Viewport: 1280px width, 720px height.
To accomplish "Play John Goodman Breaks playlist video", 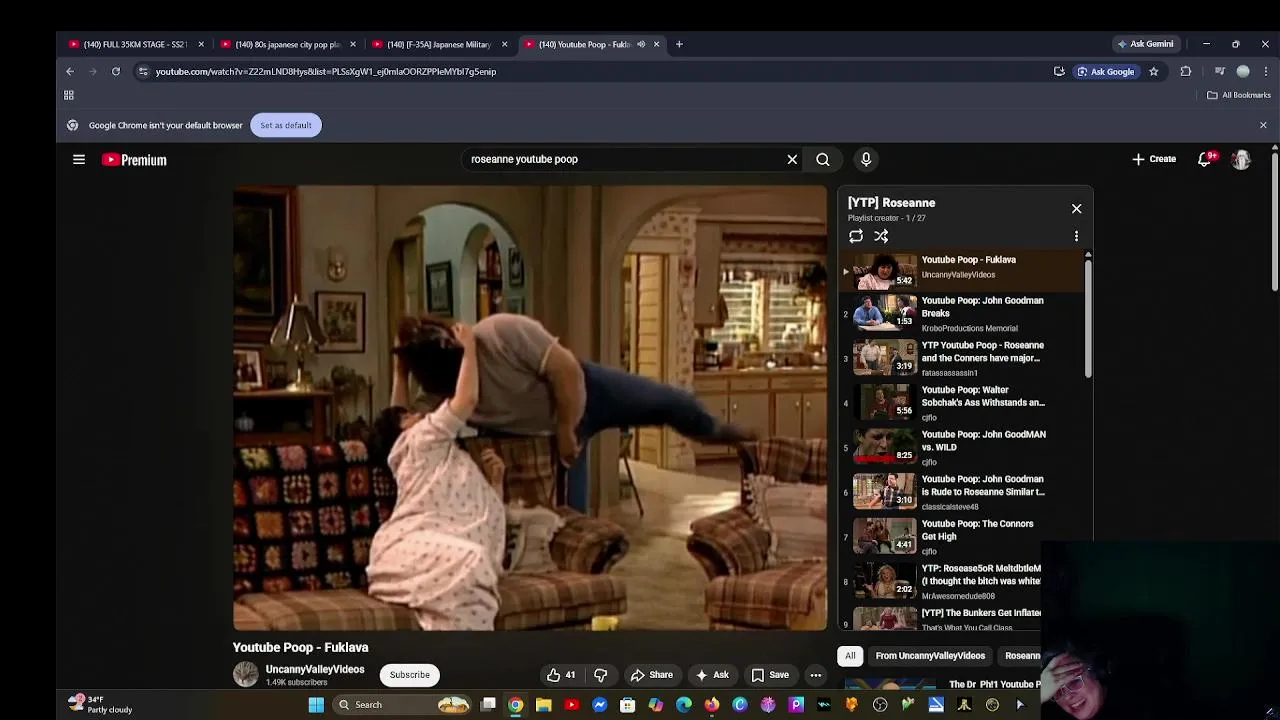I will pyautogui.click(x=962, y=313).
